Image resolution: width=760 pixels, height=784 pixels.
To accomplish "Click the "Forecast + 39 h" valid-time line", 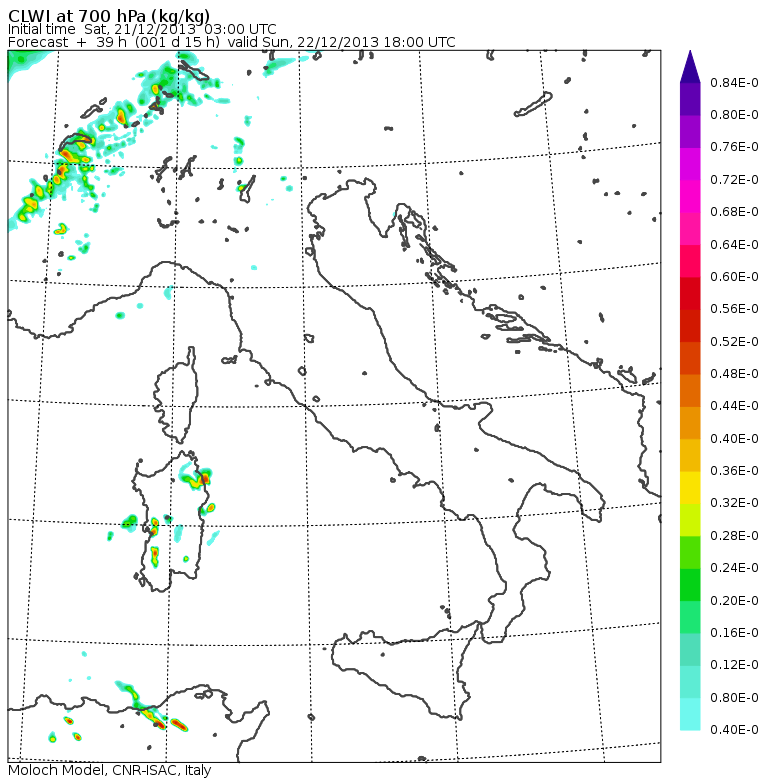I will click(232, 42).
